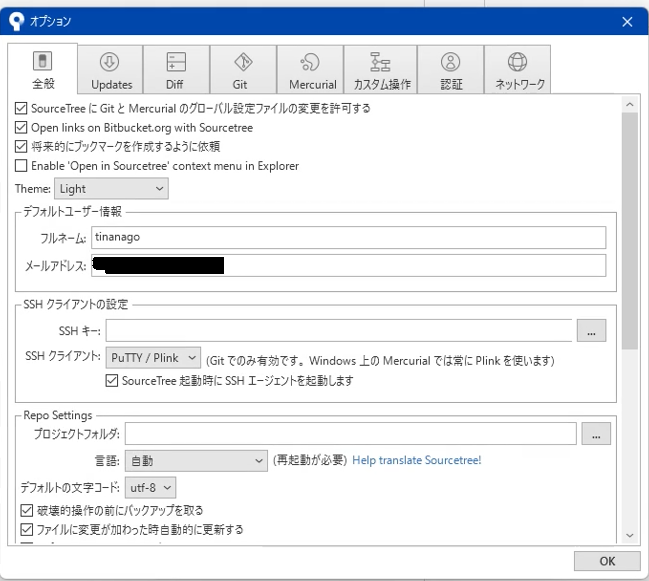Click the Network (ネットワーク) globe icon

point(517,62)
